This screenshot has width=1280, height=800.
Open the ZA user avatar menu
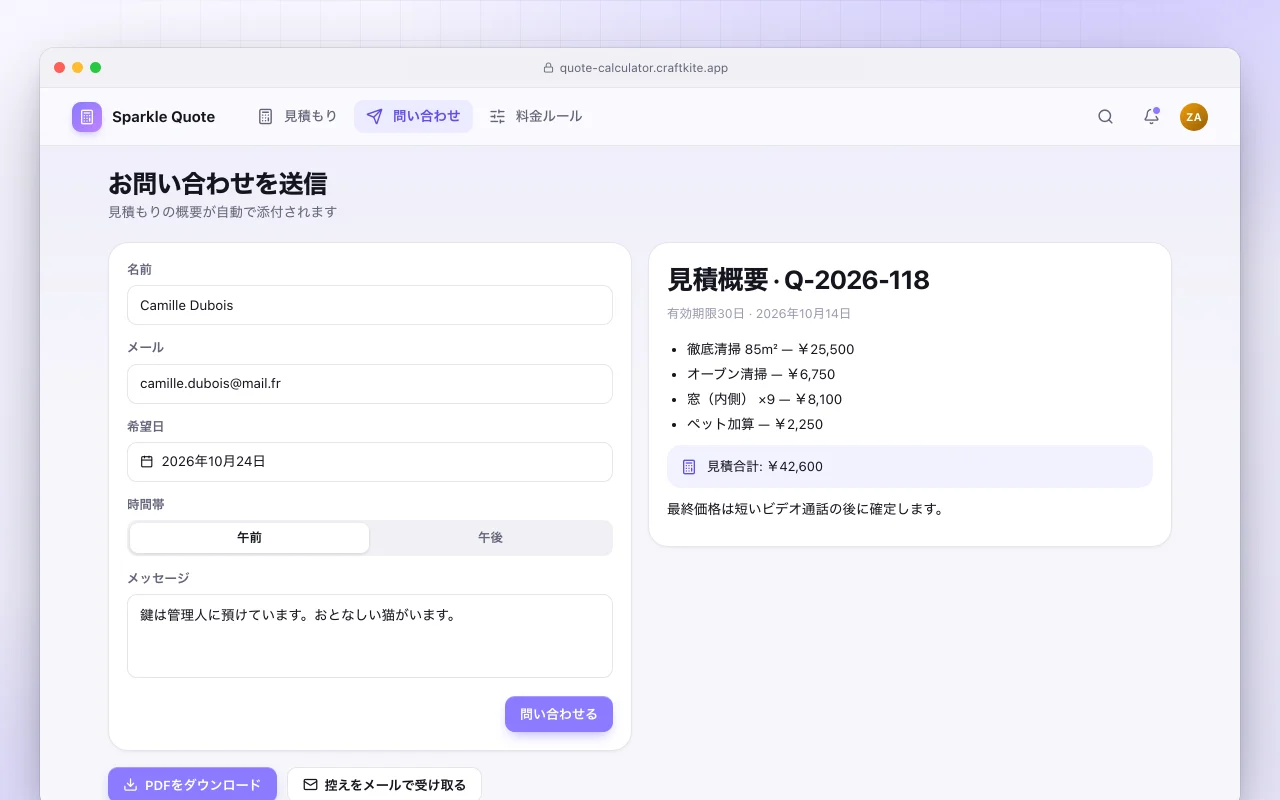(x=1194, y=117)
